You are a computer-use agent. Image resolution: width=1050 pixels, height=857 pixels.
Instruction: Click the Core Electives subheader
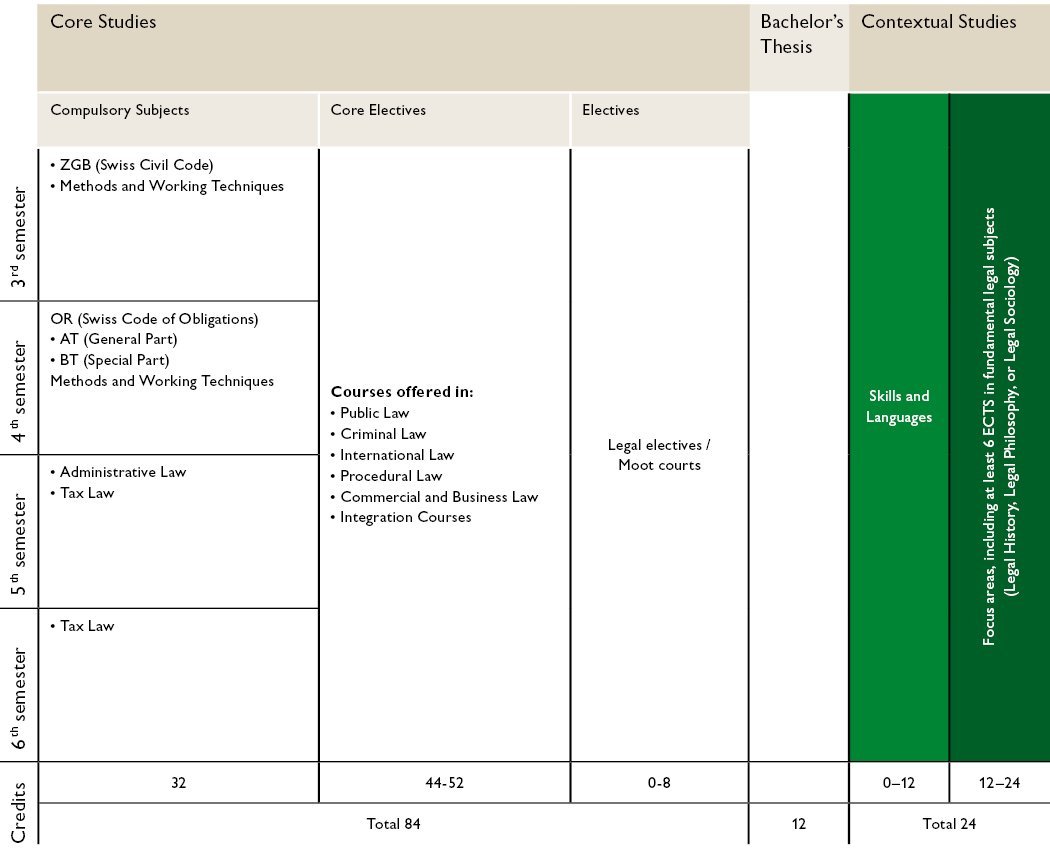(x=378, y=110)
